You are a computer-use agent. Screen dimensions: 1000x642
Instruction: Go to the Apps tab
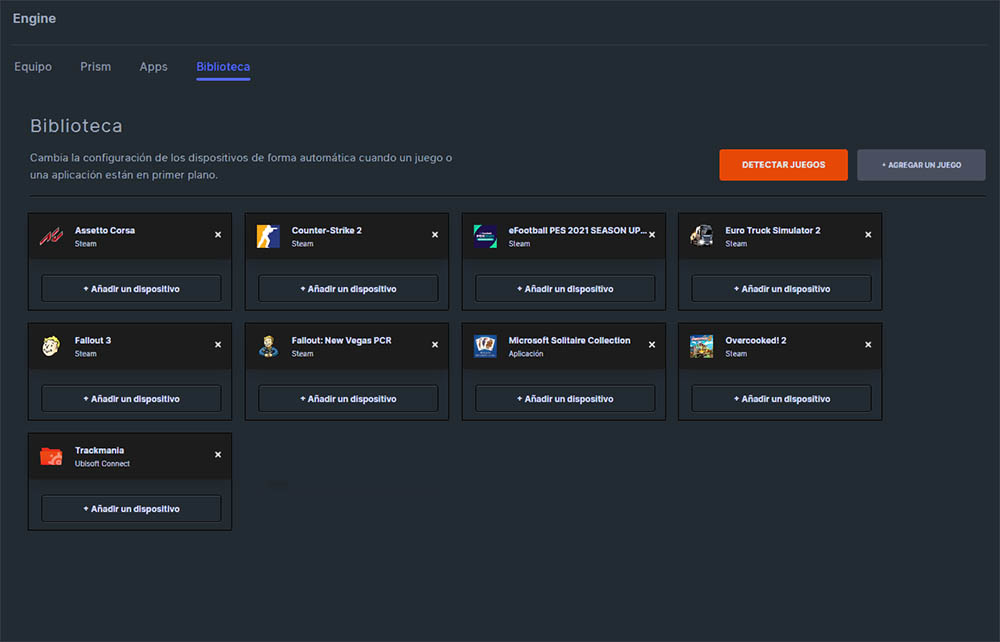(154, 66)
